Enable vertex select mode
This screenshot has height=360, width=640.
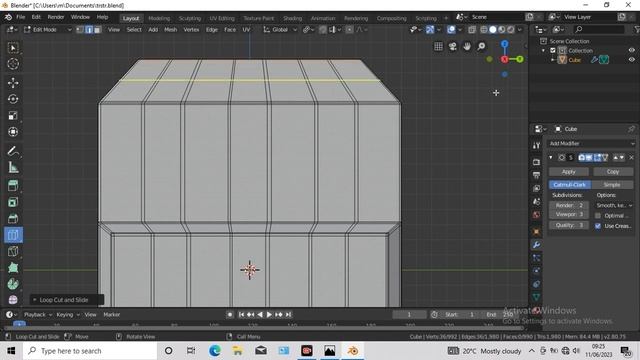click(80, 29)
